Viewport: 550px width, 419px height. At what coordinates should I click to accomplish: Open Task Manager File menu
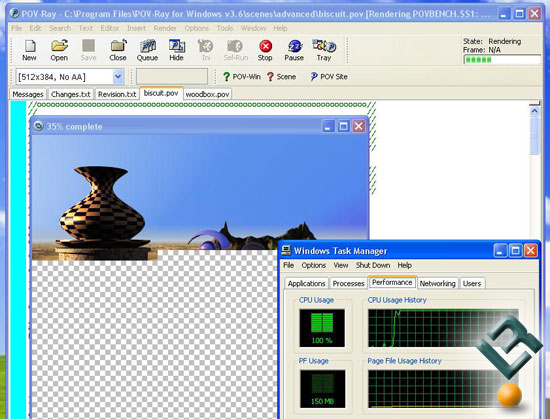click(288, 265)
